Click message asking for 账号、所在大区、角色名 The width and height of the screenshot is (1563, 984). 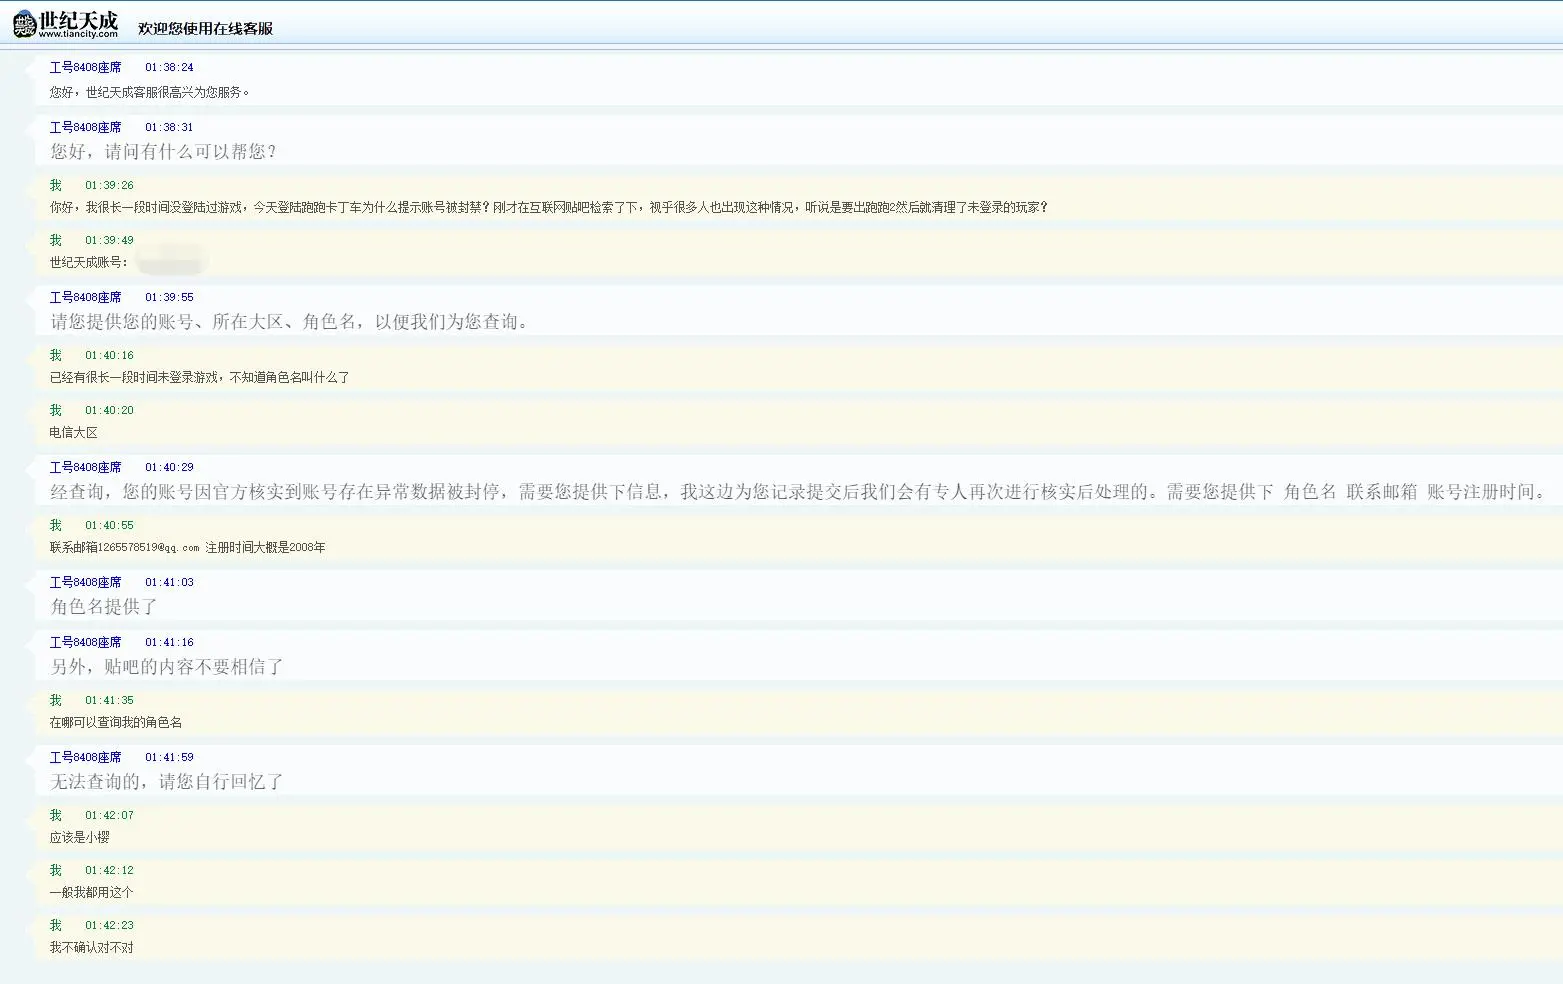click(x=290, y=322)
